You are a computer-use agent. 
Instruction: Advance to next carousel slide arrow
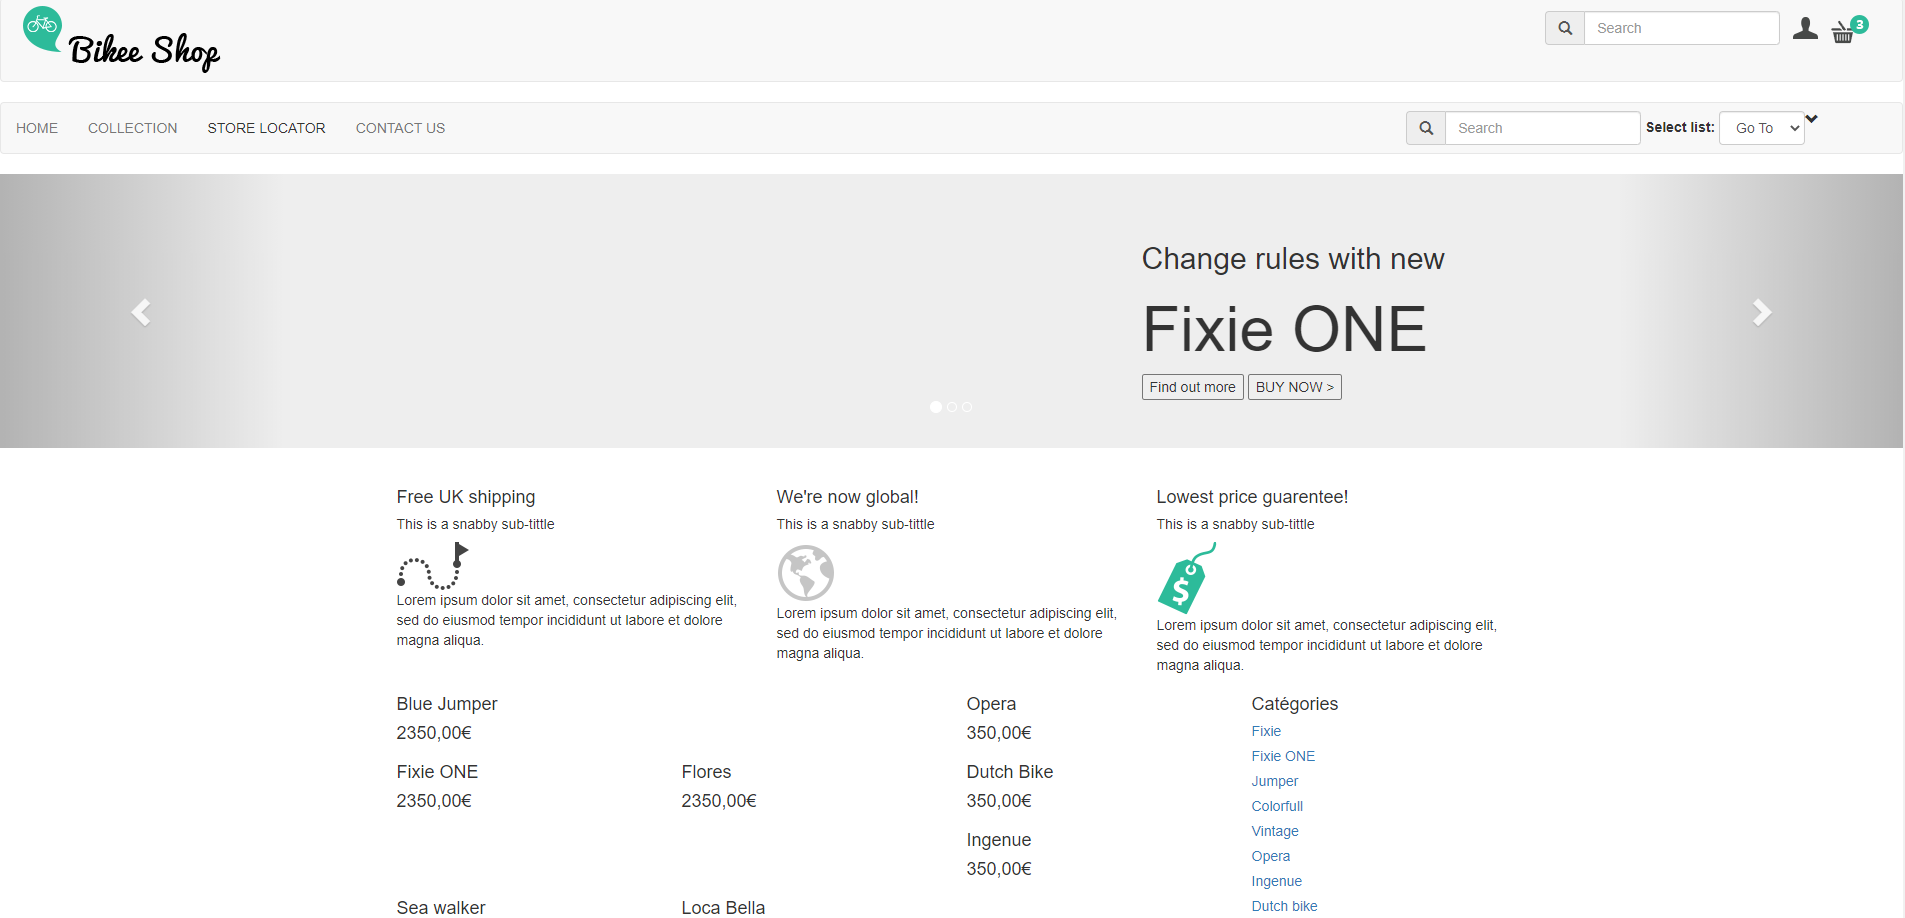coord(1762,312)
